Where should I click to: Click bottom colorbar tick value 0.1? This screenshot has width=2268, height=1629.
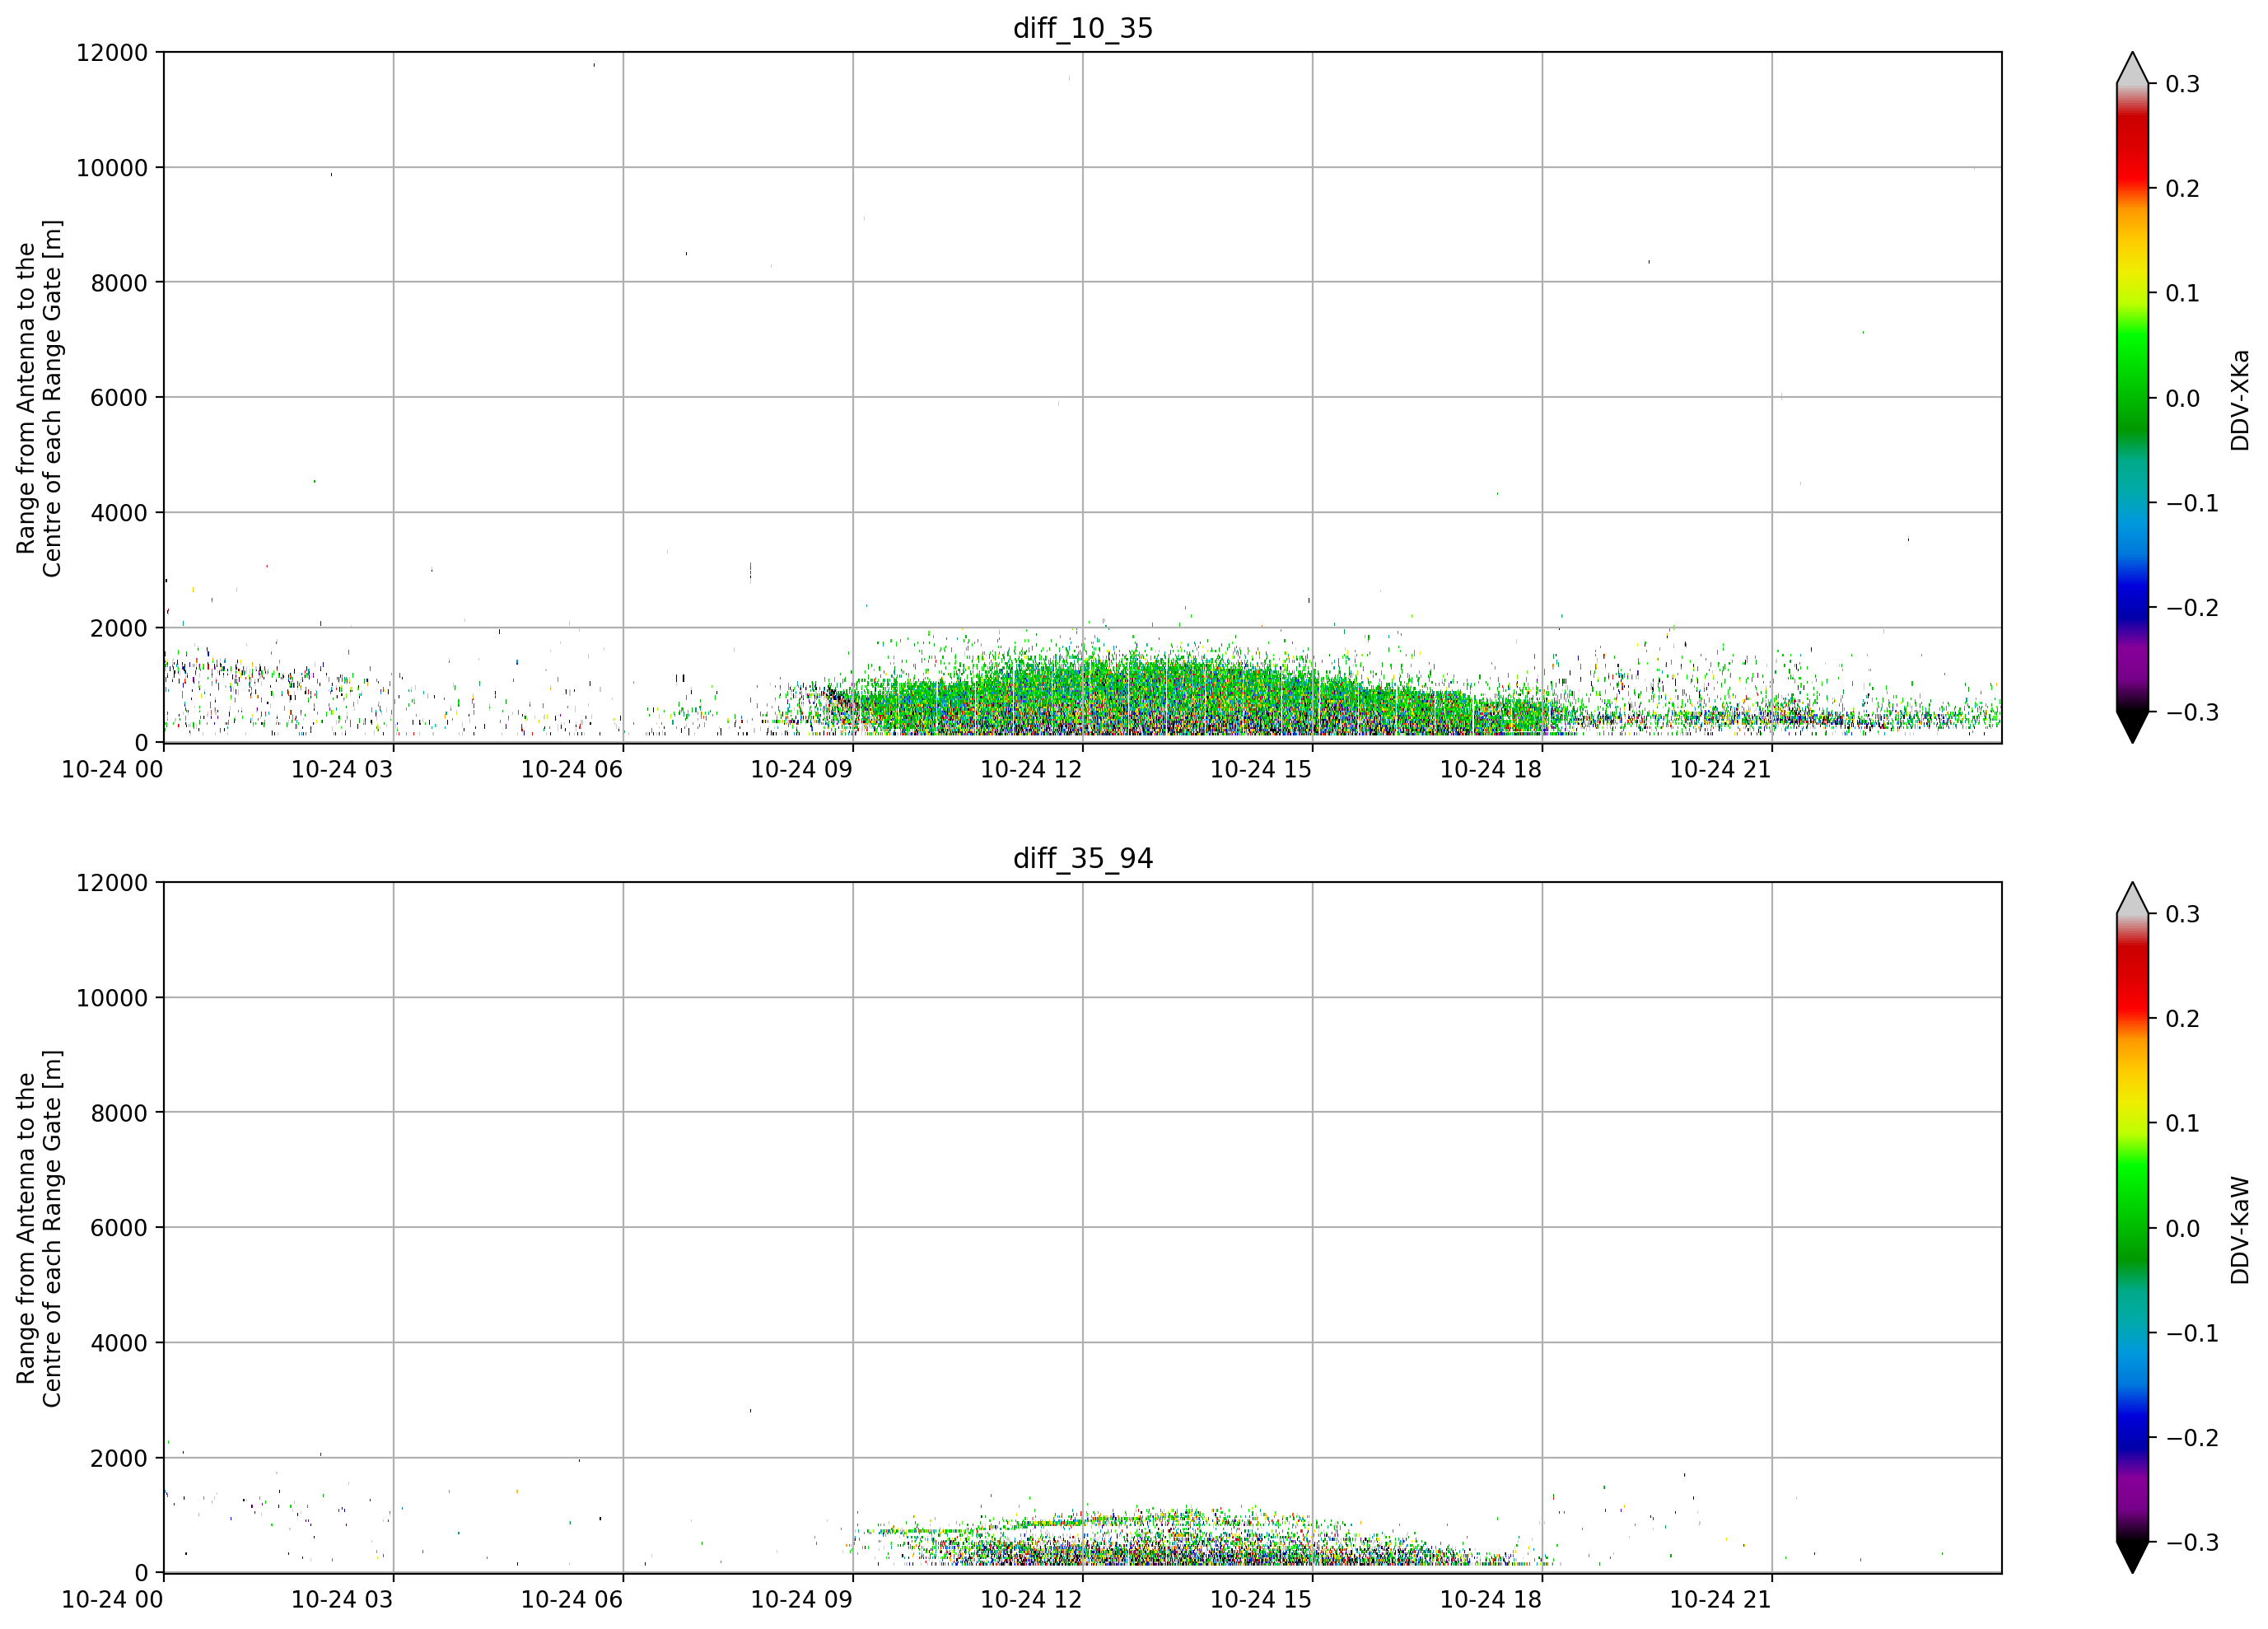[2183, 1124]
